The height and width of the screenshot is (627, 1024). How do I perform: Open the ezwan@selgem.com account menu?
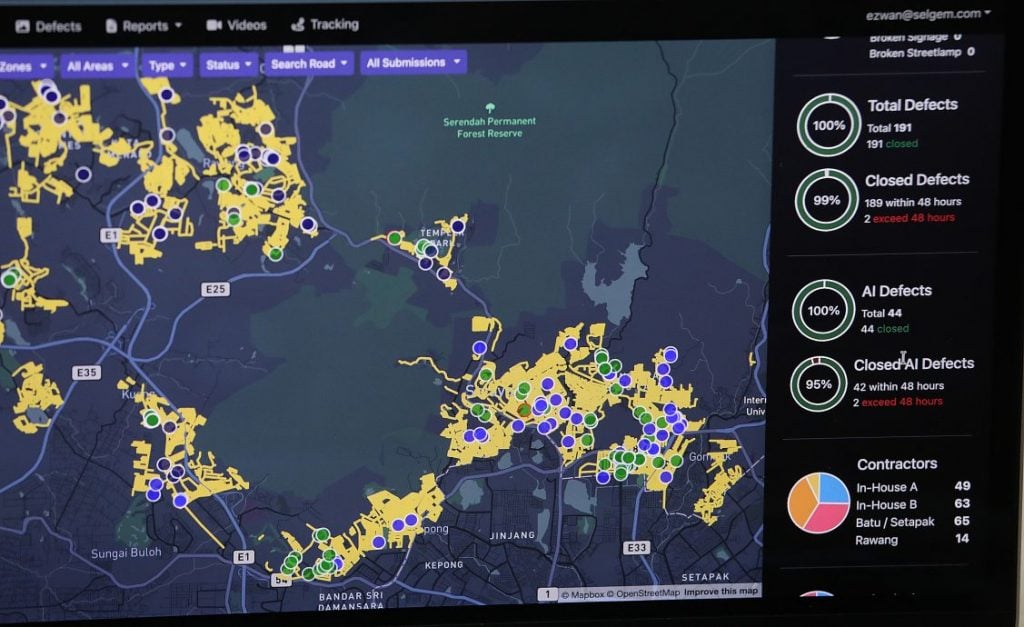(x=928, y=14)
